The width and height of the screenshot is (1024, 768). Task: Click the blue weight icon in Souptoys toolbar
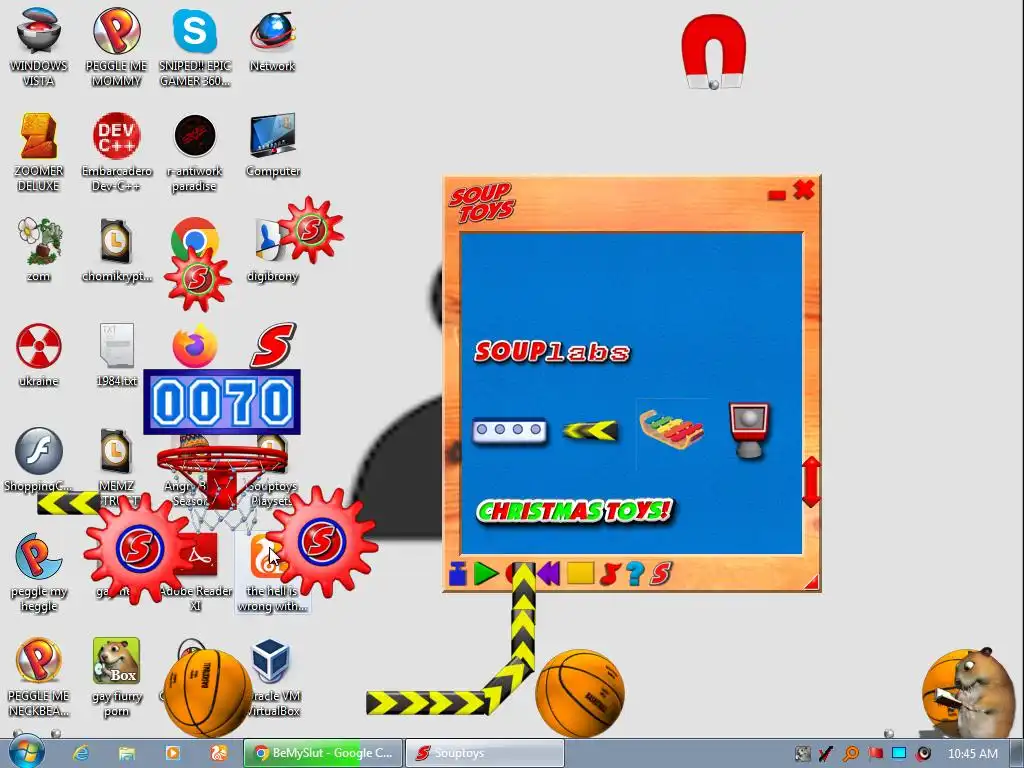458,575
